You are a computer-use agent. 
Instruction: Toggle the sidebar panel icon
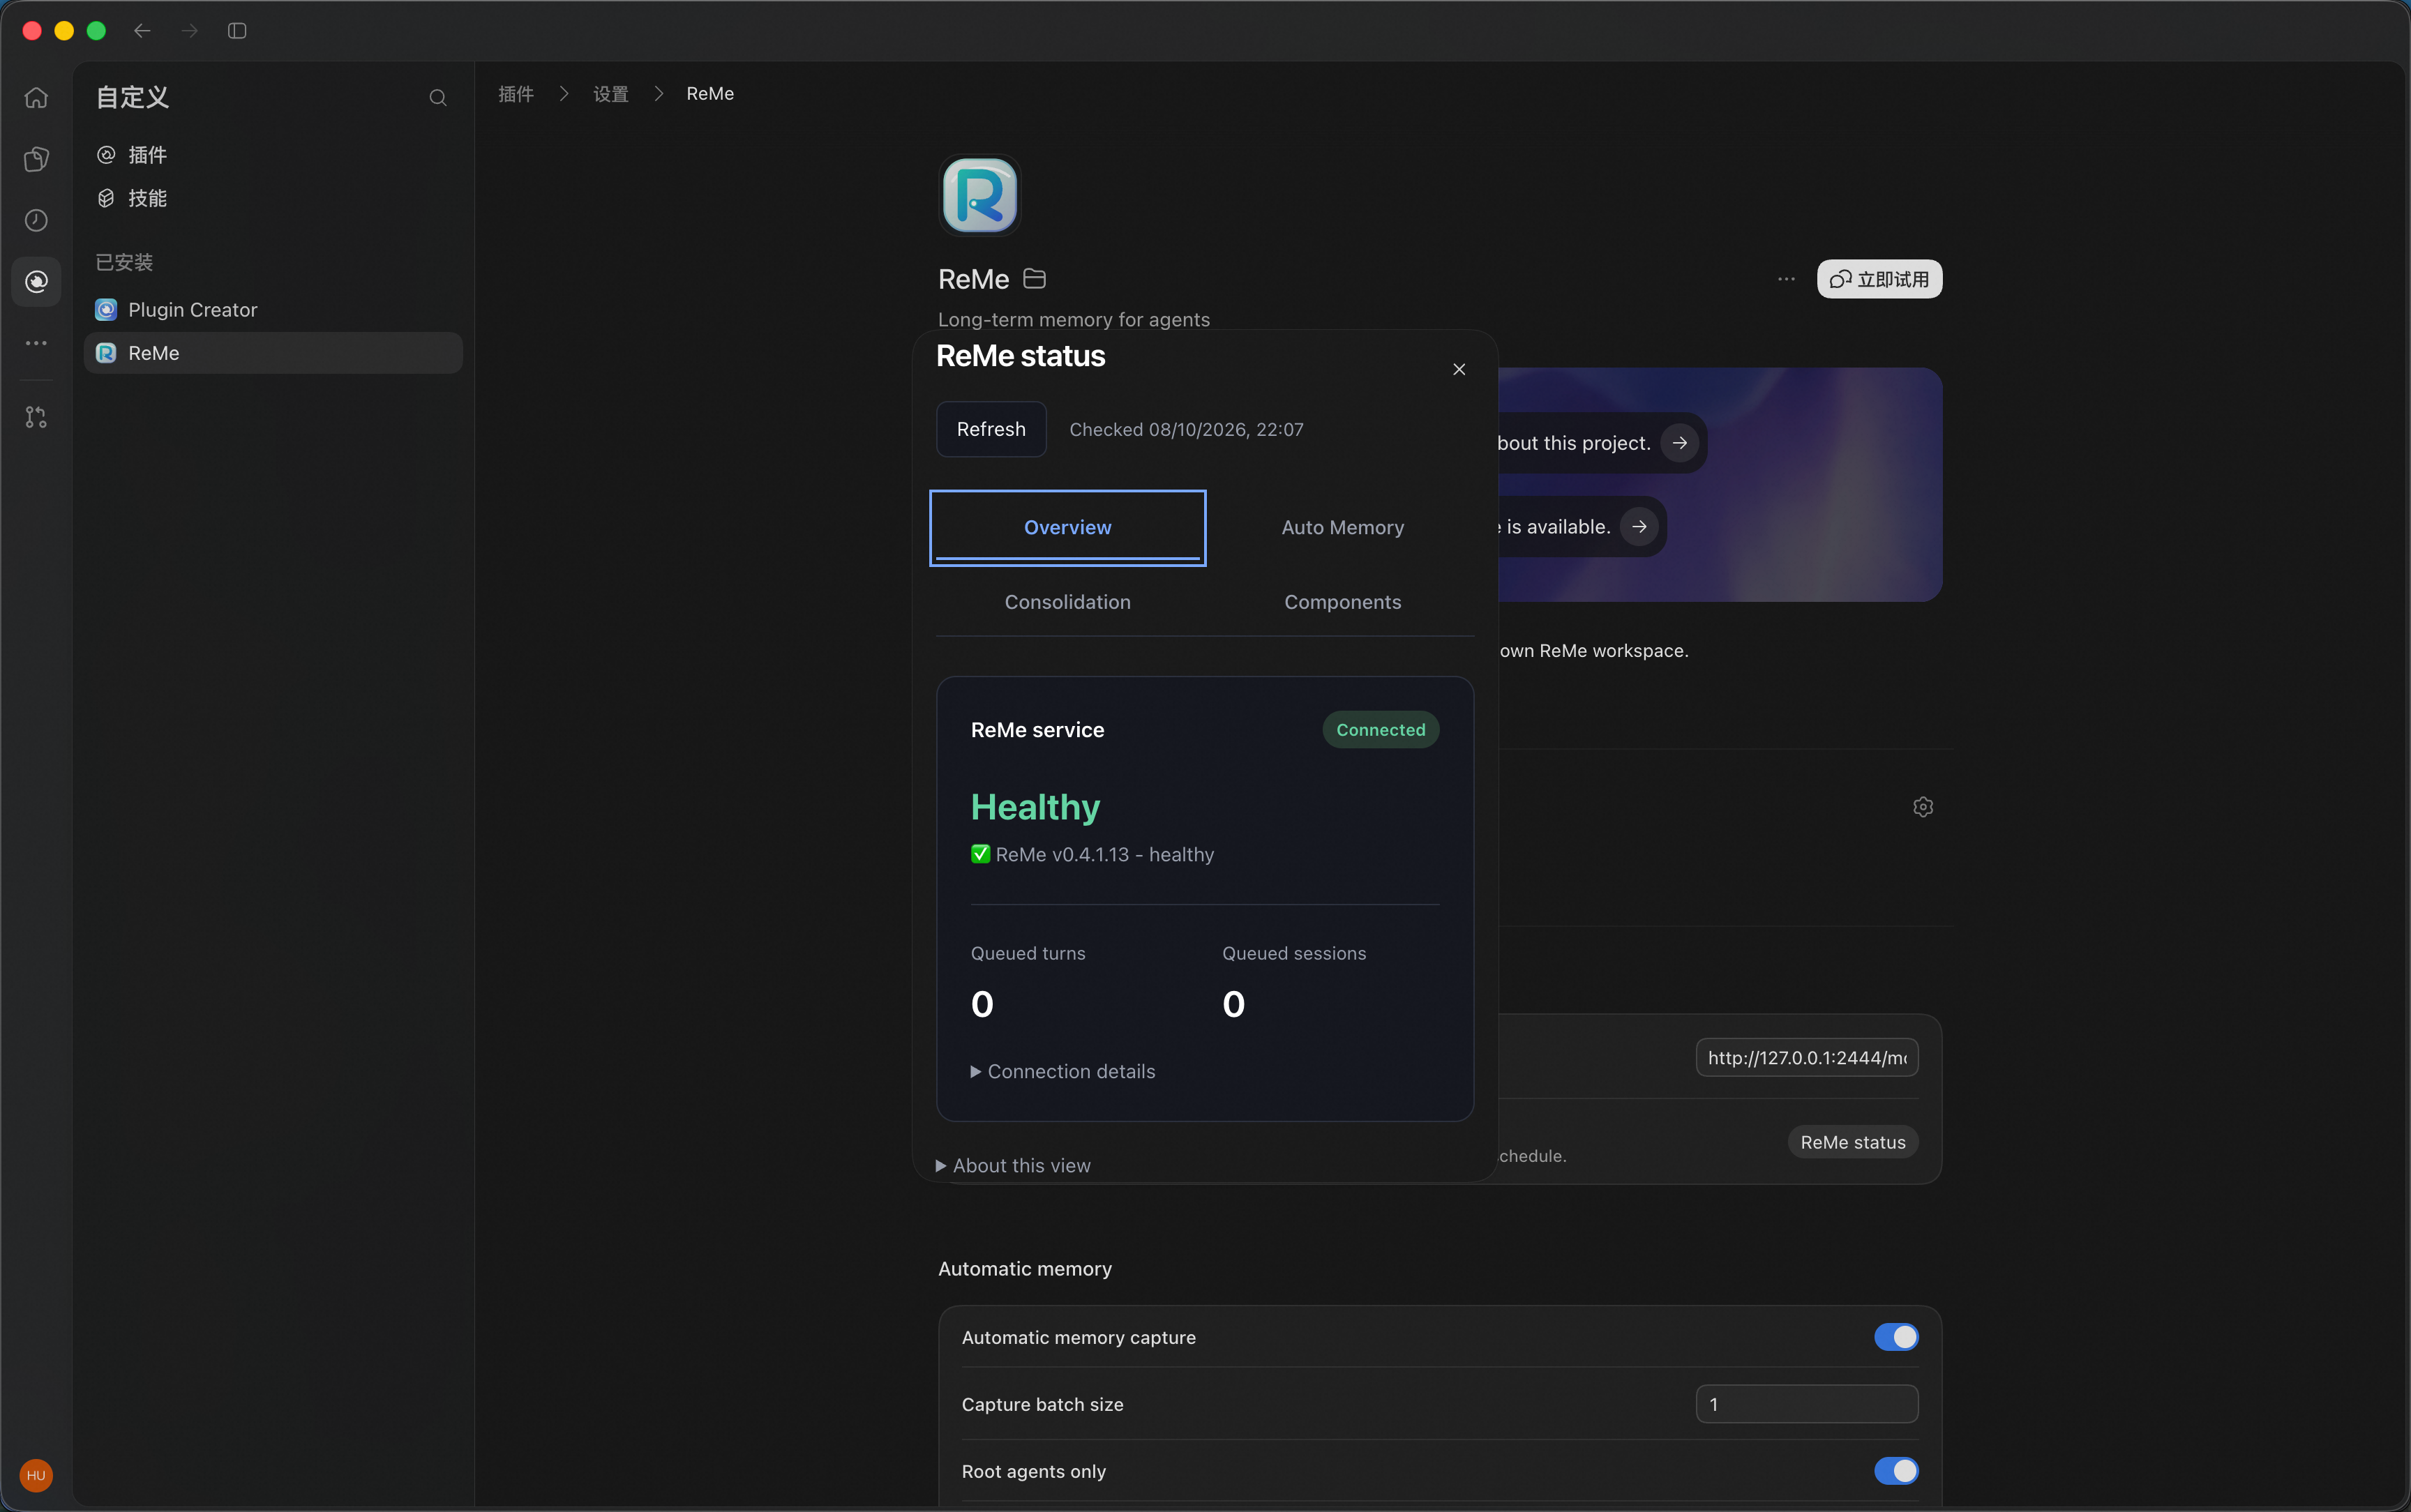[x=237, y=31]
